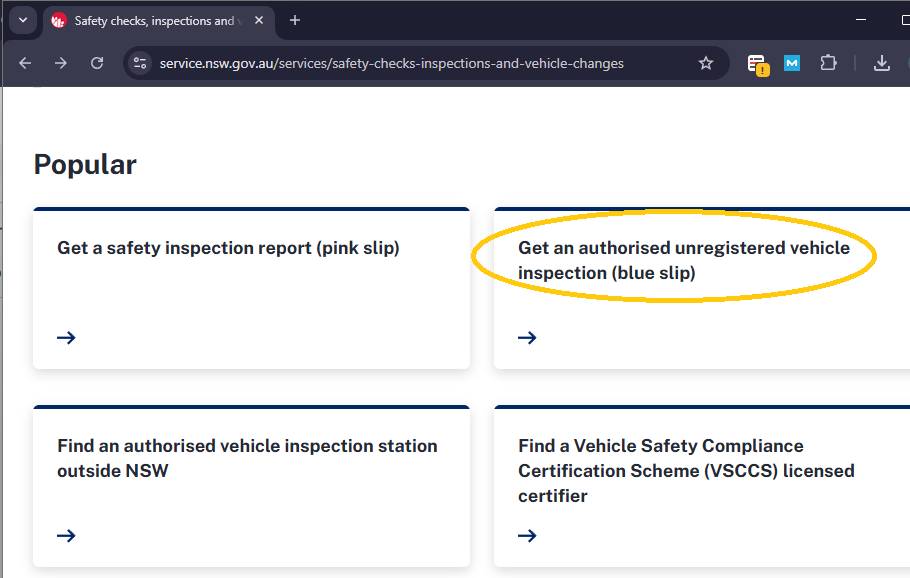
Task: Open Find a VSCCS licensed certifier link
Action: click(x=685, y=470)
